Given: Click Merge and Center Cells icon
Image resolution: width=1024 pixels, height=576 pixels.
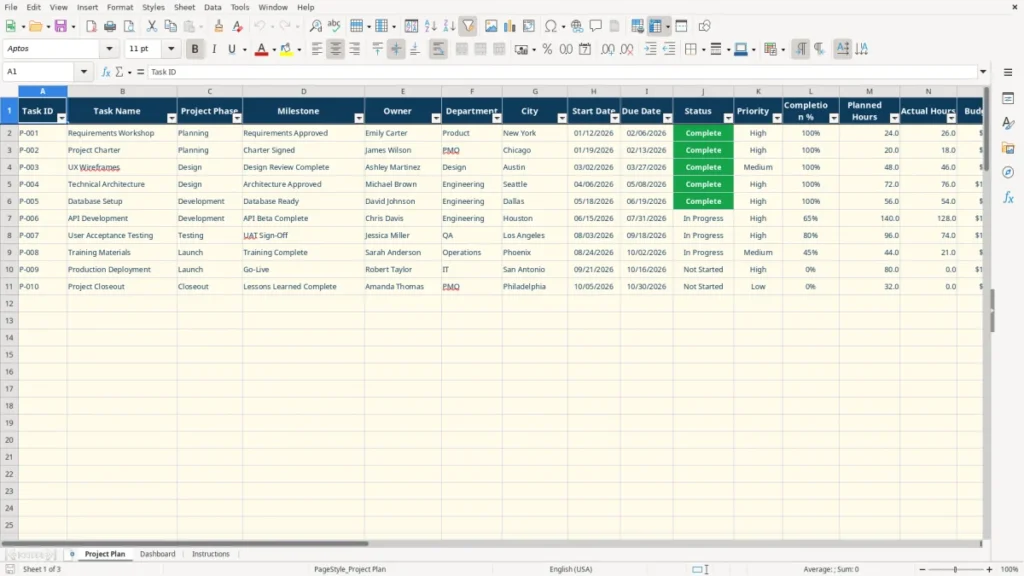Looking at the screenshot, I should pyautogui.click(x=462, y=49).
